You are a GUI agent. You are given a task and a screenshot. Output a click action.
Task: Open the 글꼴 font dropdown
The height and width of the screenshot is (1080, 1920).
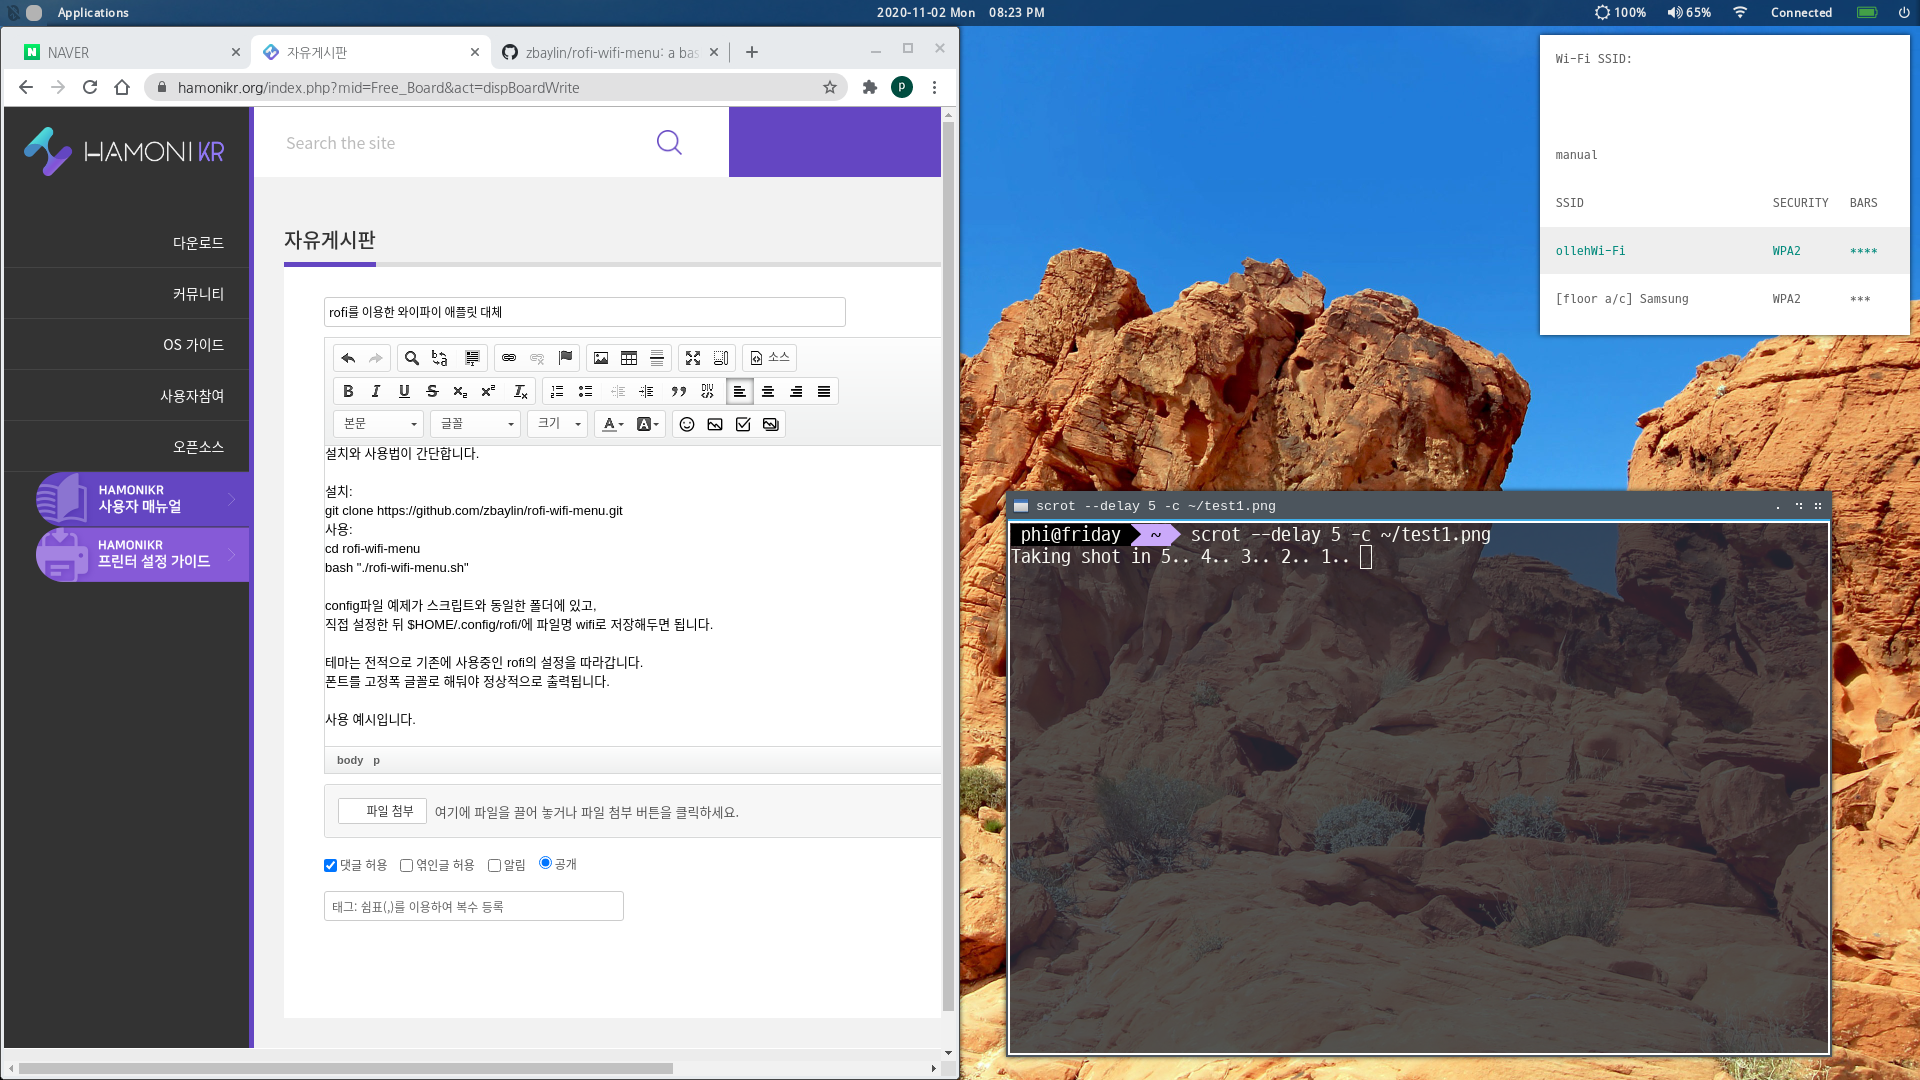[x=477, y=424]
